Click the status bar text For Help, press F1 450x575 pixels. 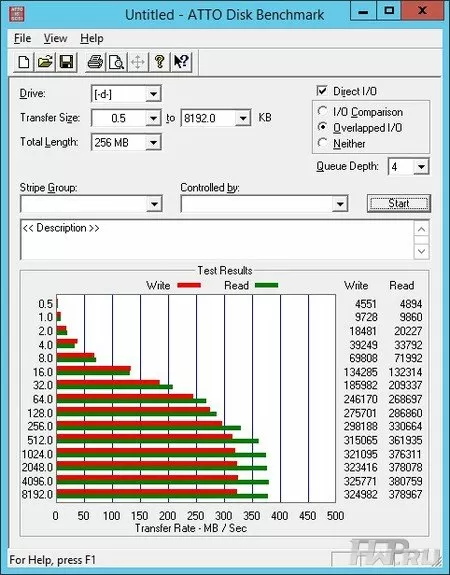pos(52,560)
